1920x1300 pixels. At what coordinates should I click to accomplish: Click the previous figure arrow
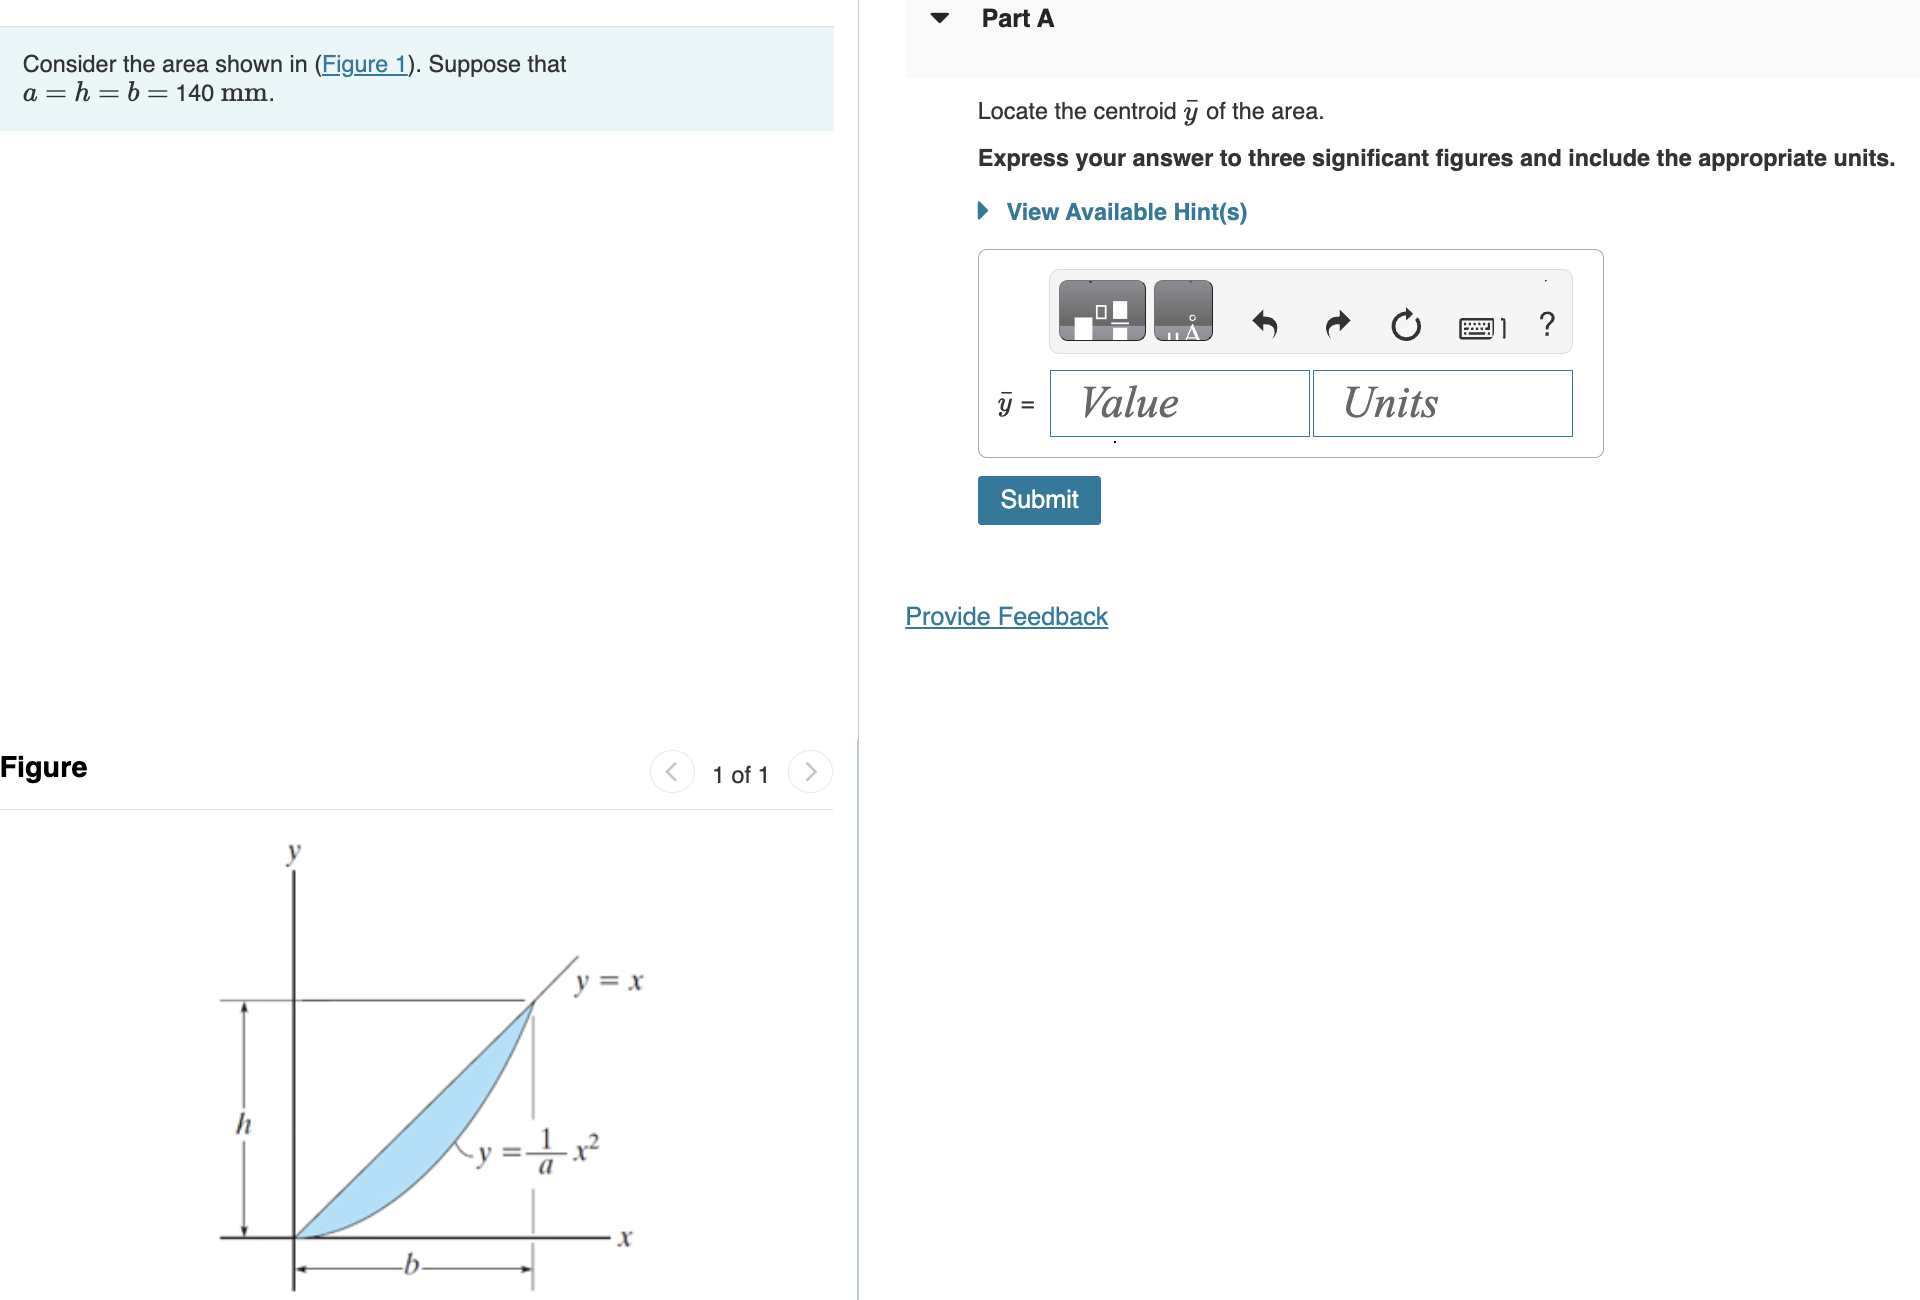(672, 771)
